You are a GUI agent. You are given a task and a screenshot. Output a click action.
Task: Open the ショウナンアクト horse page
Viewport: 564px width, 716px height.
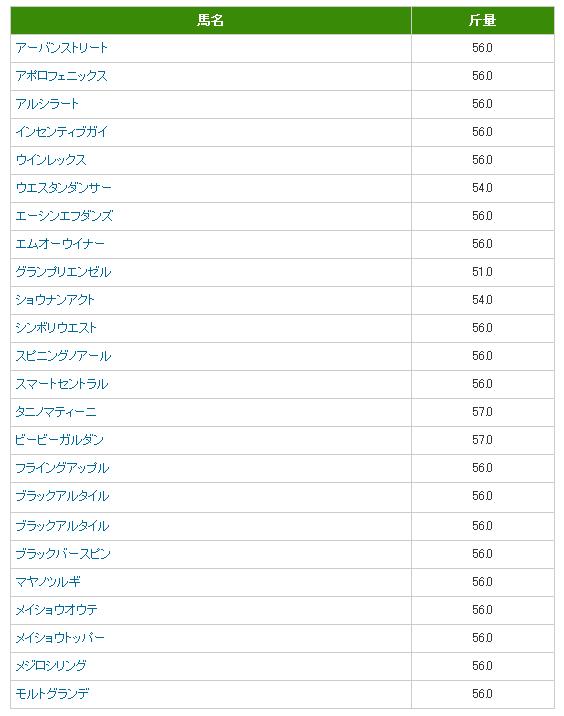pyautogui.click(x=55, y=300)
